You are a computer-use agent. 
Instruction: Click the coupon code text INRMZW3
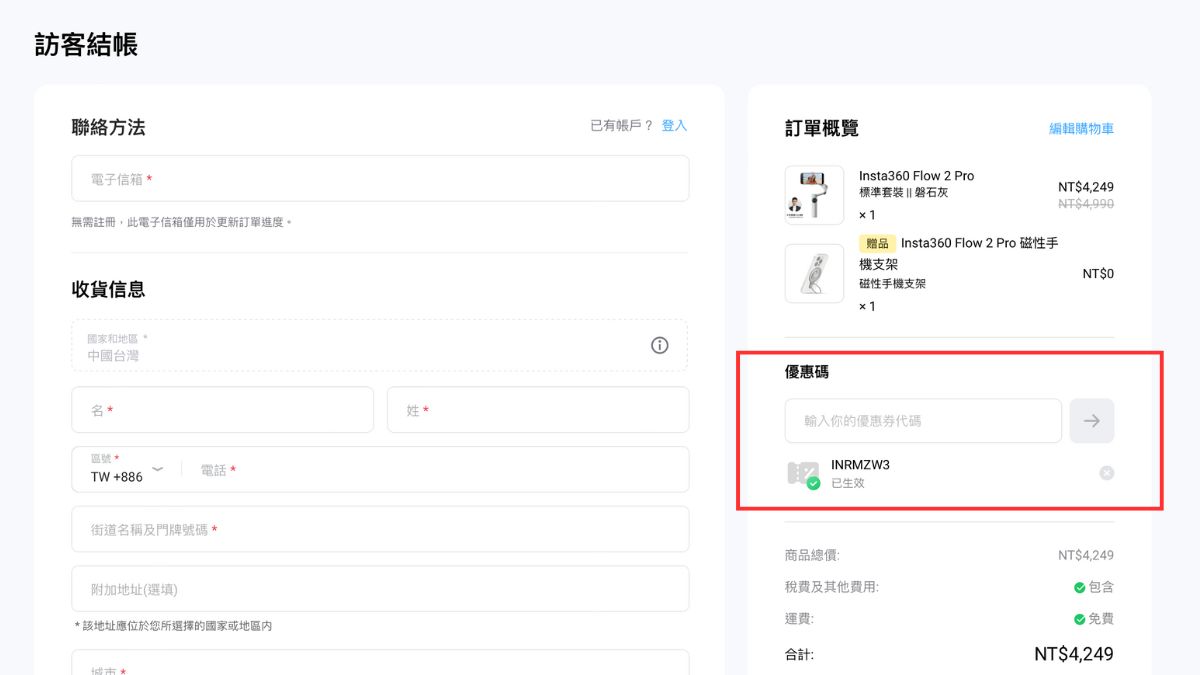pos(860,465)
